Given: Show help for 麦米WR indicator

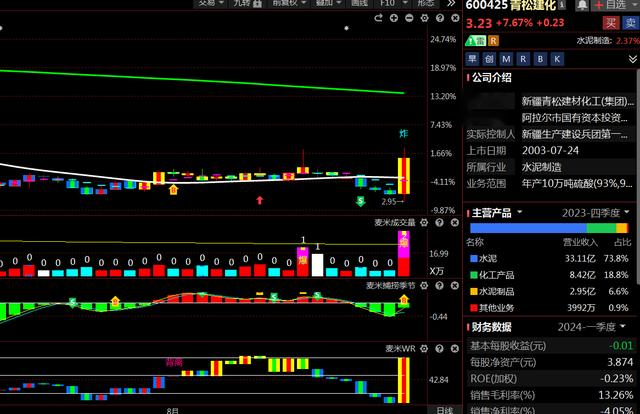Looking at the screenshot, I should pos(439,348).
